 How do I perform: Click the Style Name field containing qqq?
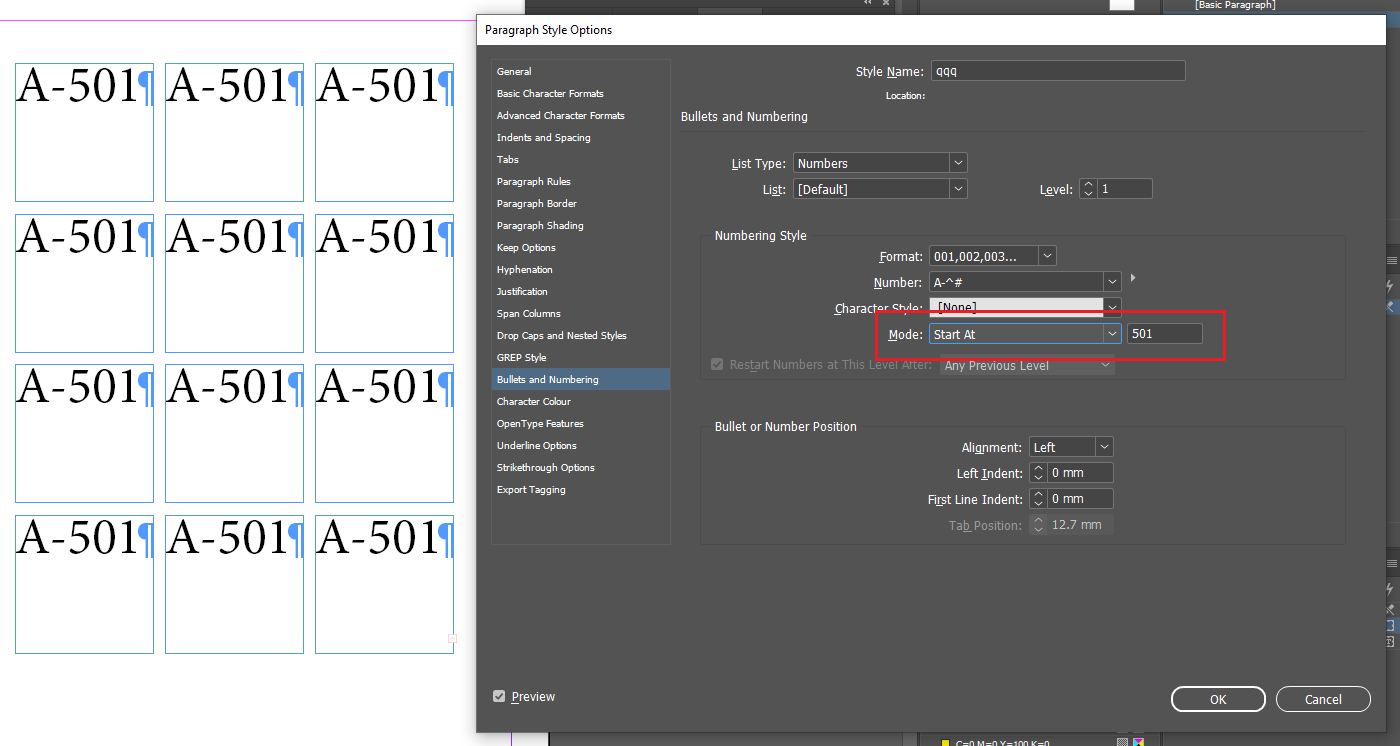click(x=1057, y=70)
